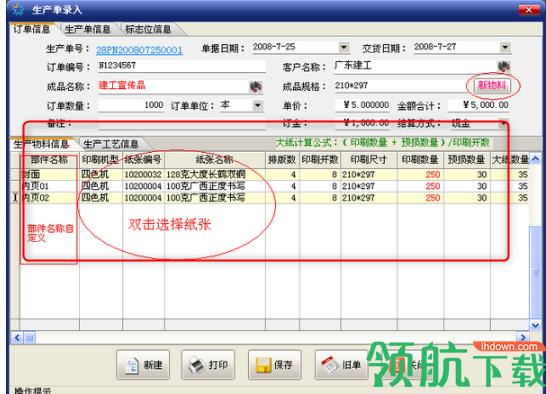Screen dimensions: 546x394
Task: Open the 交货日期 date dropdown
Action: (x=505, y=47)
